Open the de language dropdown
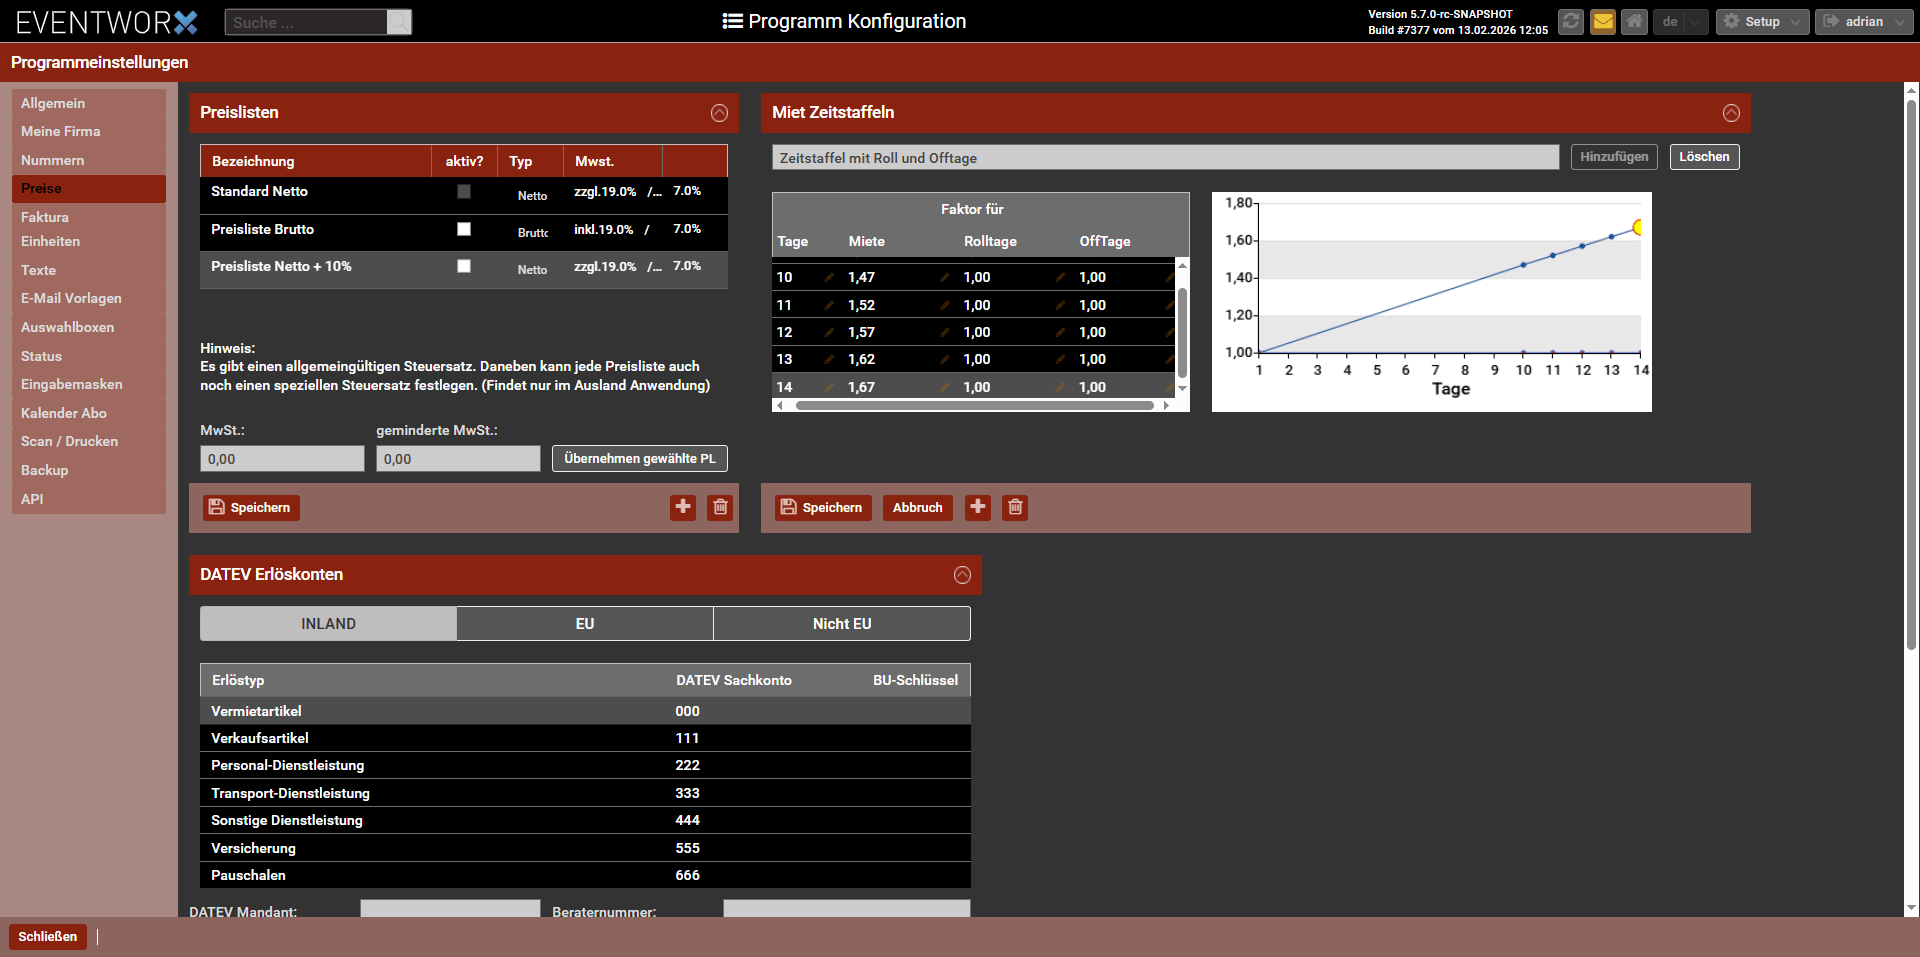 pos(1680,21)
